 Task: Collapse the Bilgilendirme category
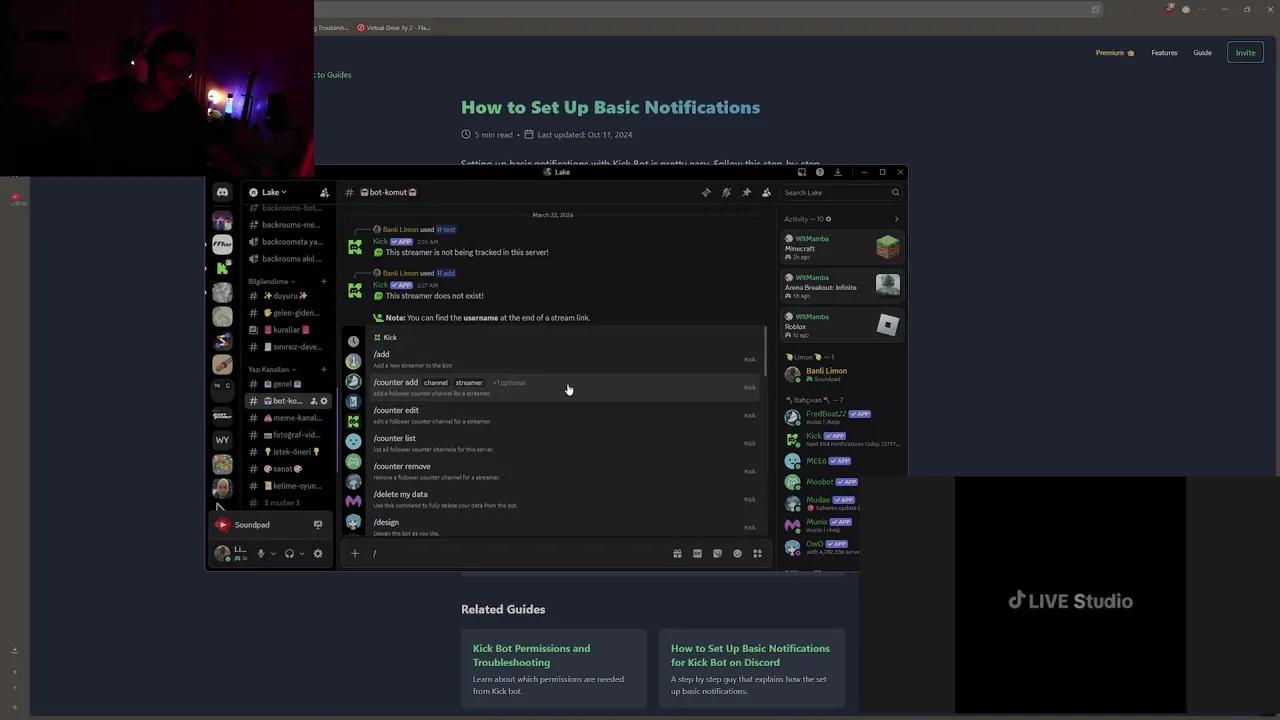pyautogui.click(x=271, y=282)
